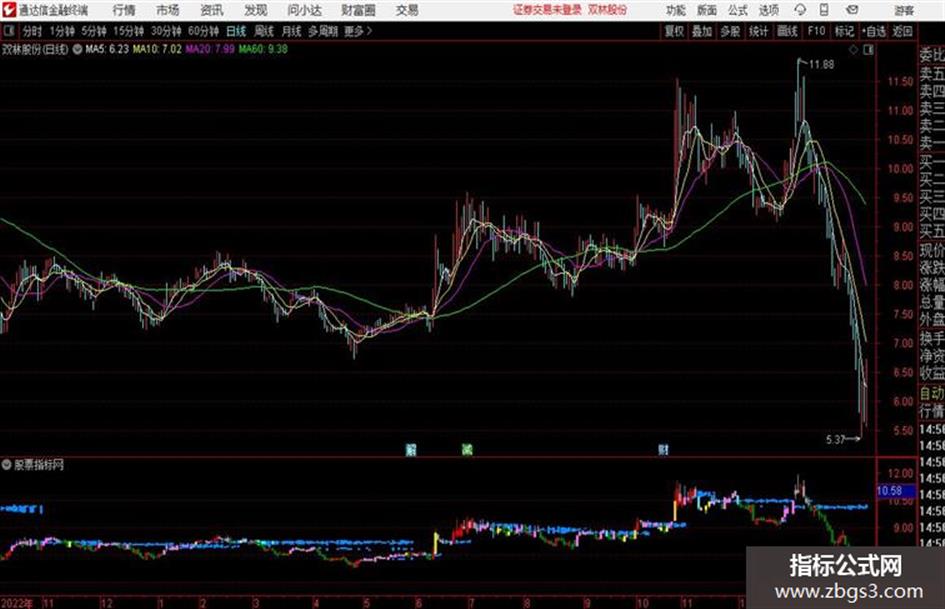The image size is (945, 609).
Task: Open the 发现 menu
Action: 256,10
